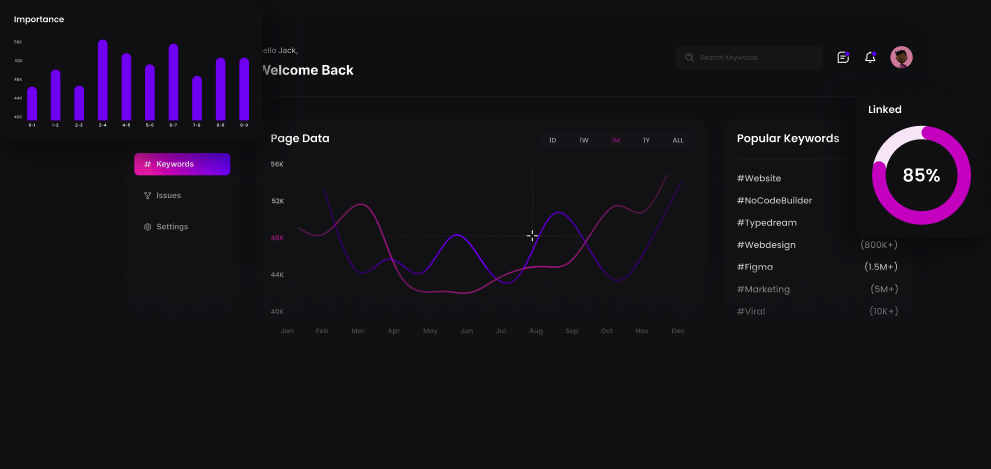Click the Linked card title
The height and width of the screenshot is (469, 991).
click(x=885, y=109)
